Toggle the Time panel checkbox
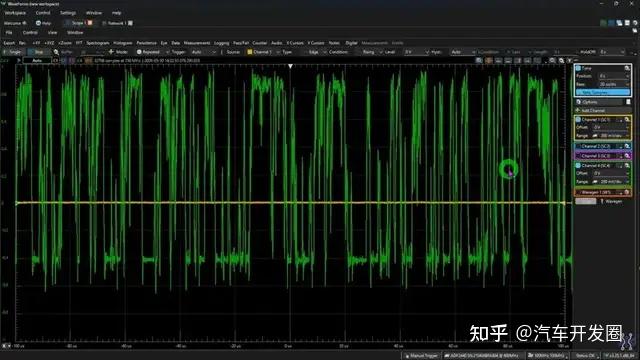Screen dimensions: 640x360 click(578, 68)
